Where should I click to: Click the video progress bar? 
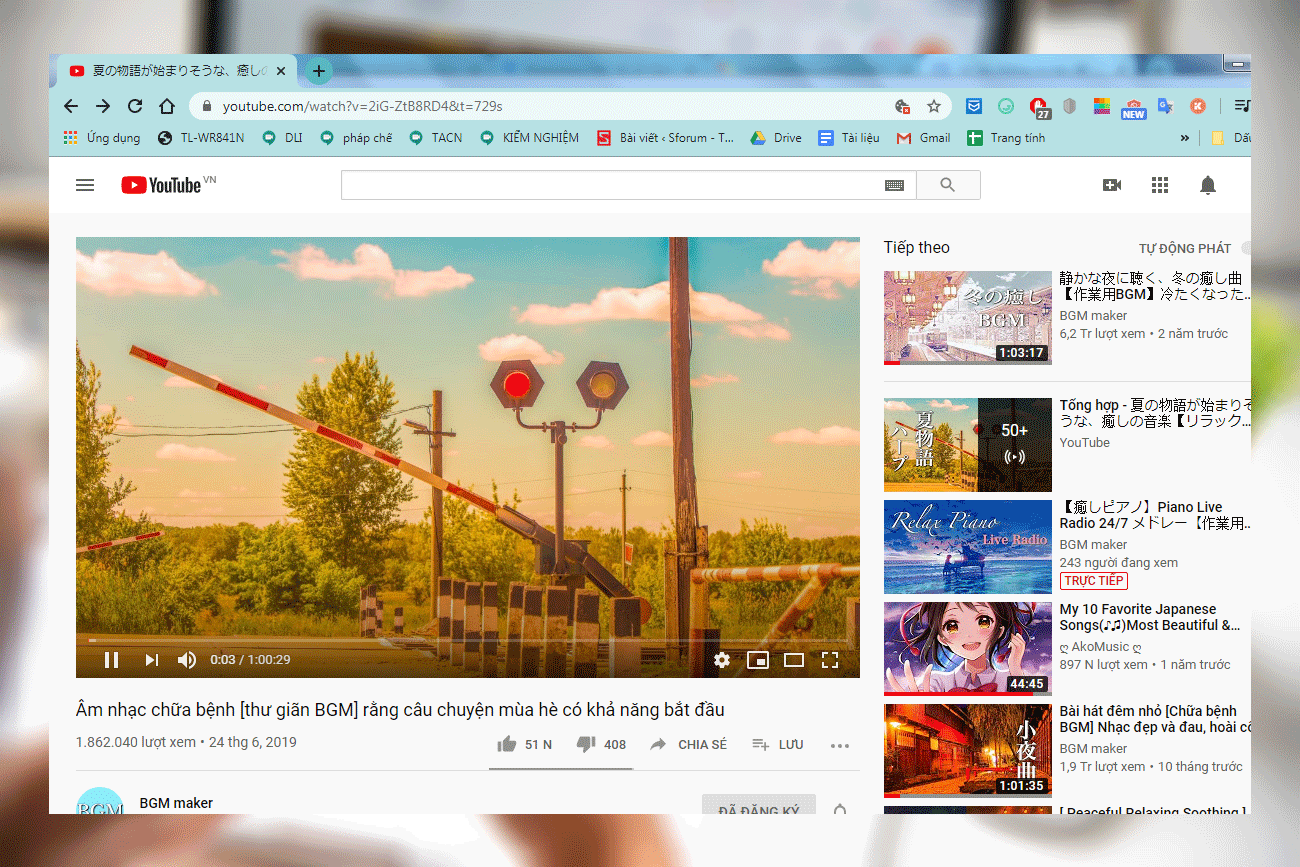click(x=468, y=640)
